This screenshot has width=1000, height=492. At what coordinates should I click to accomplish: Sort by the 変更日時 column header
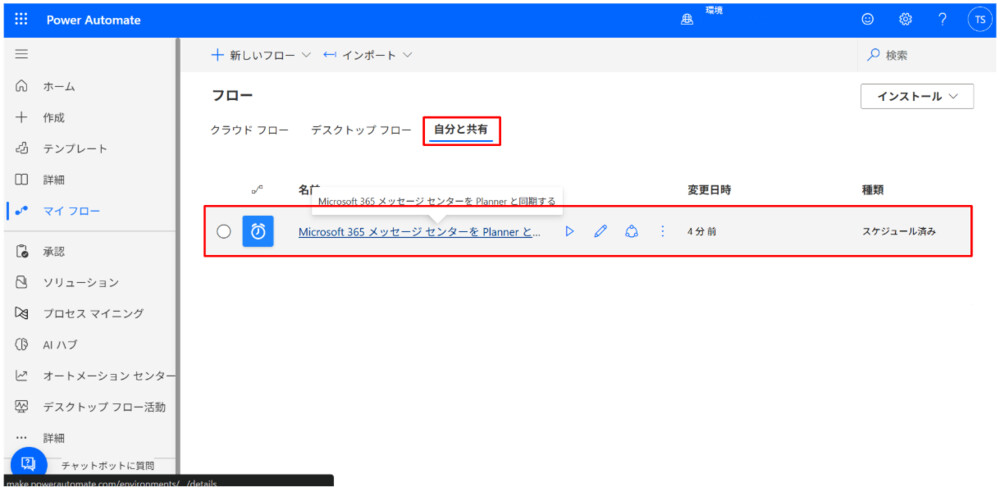709,190
